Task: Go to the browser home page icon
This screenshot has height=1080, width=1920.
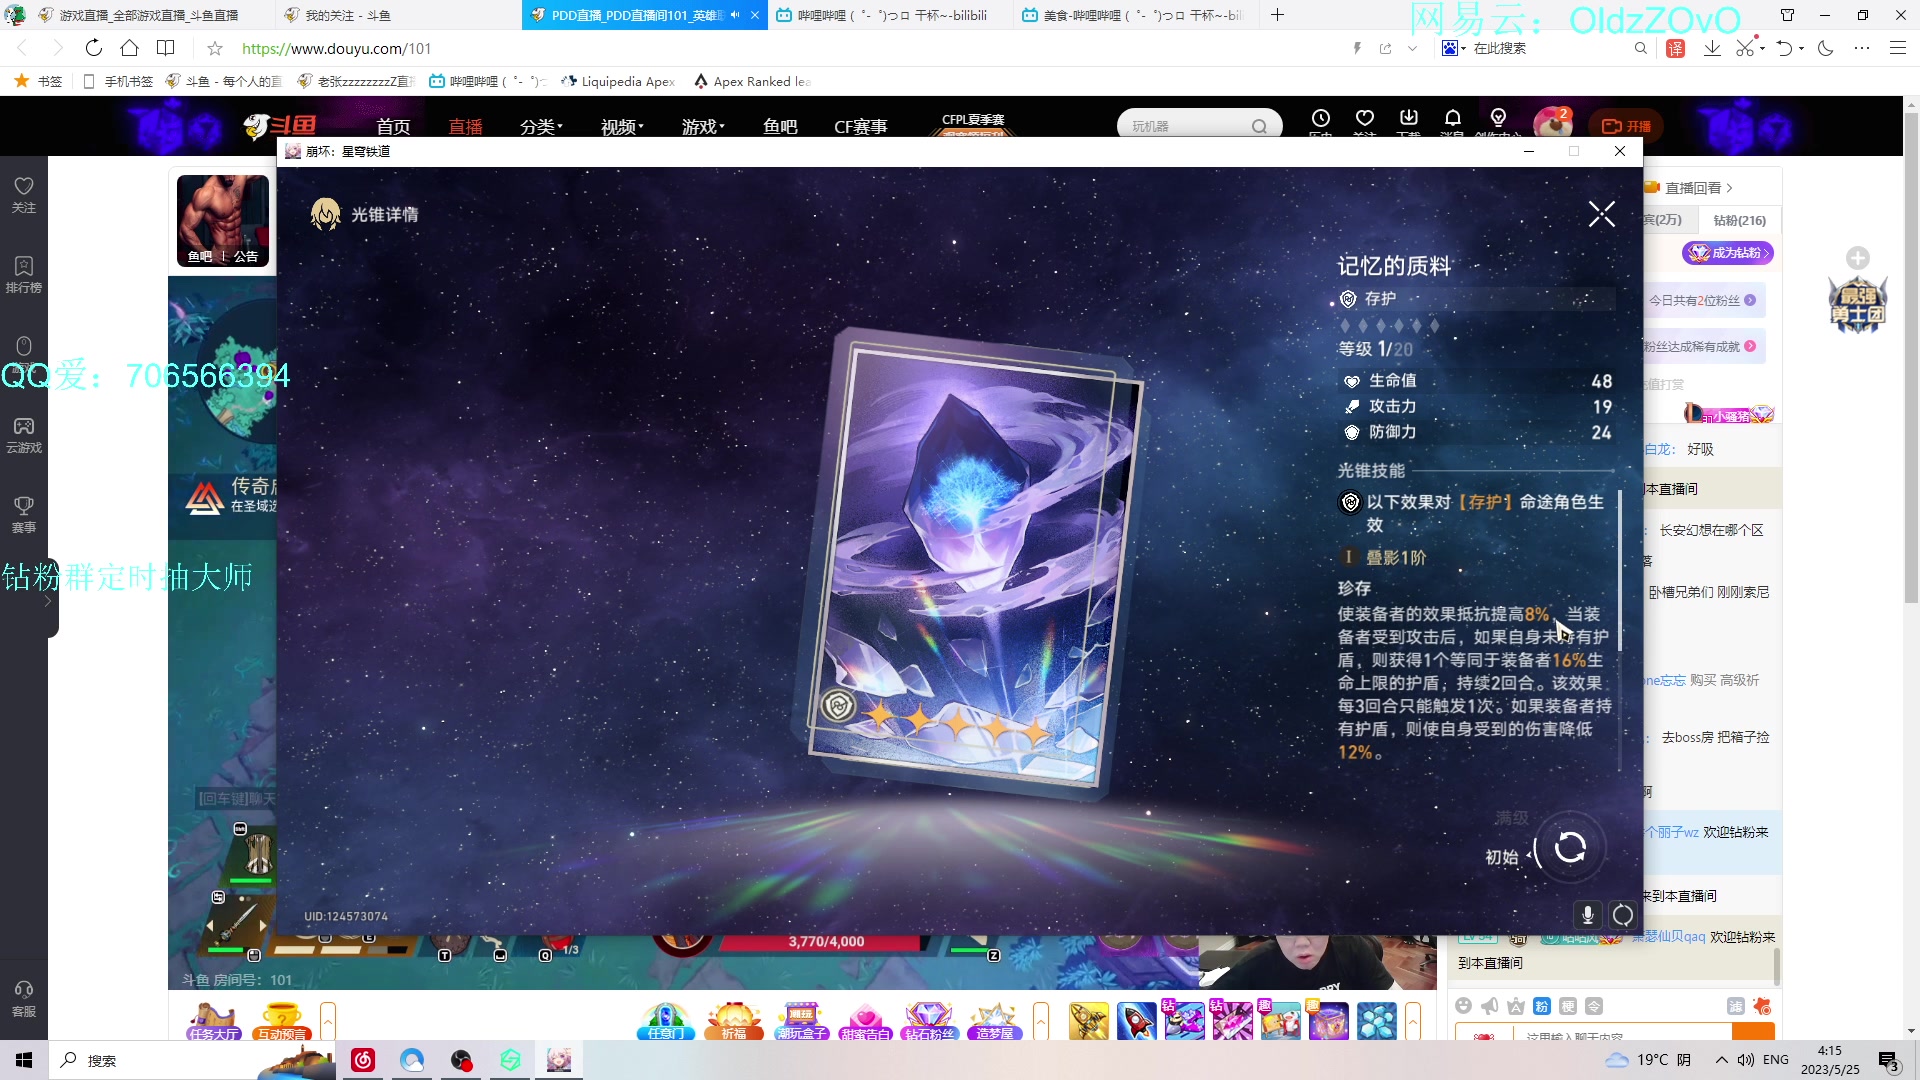Action: click(129, 48)
